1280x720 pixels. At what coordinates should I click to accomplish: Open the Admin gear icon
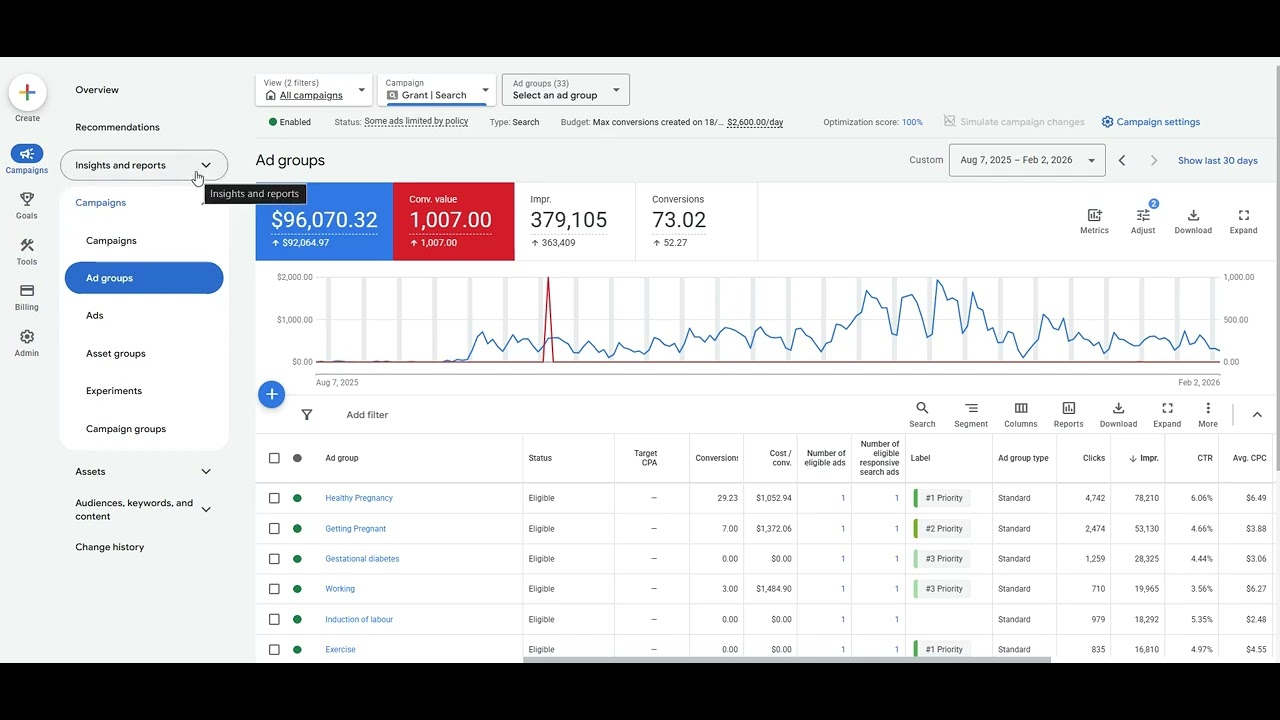coord(27,337)
